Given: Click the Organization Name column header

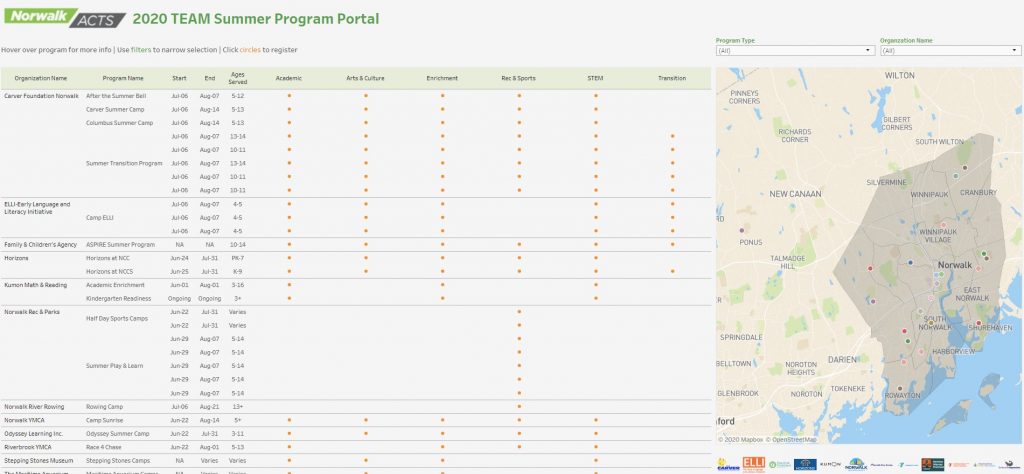Looking at the screenshot, I should click(41, 77).
